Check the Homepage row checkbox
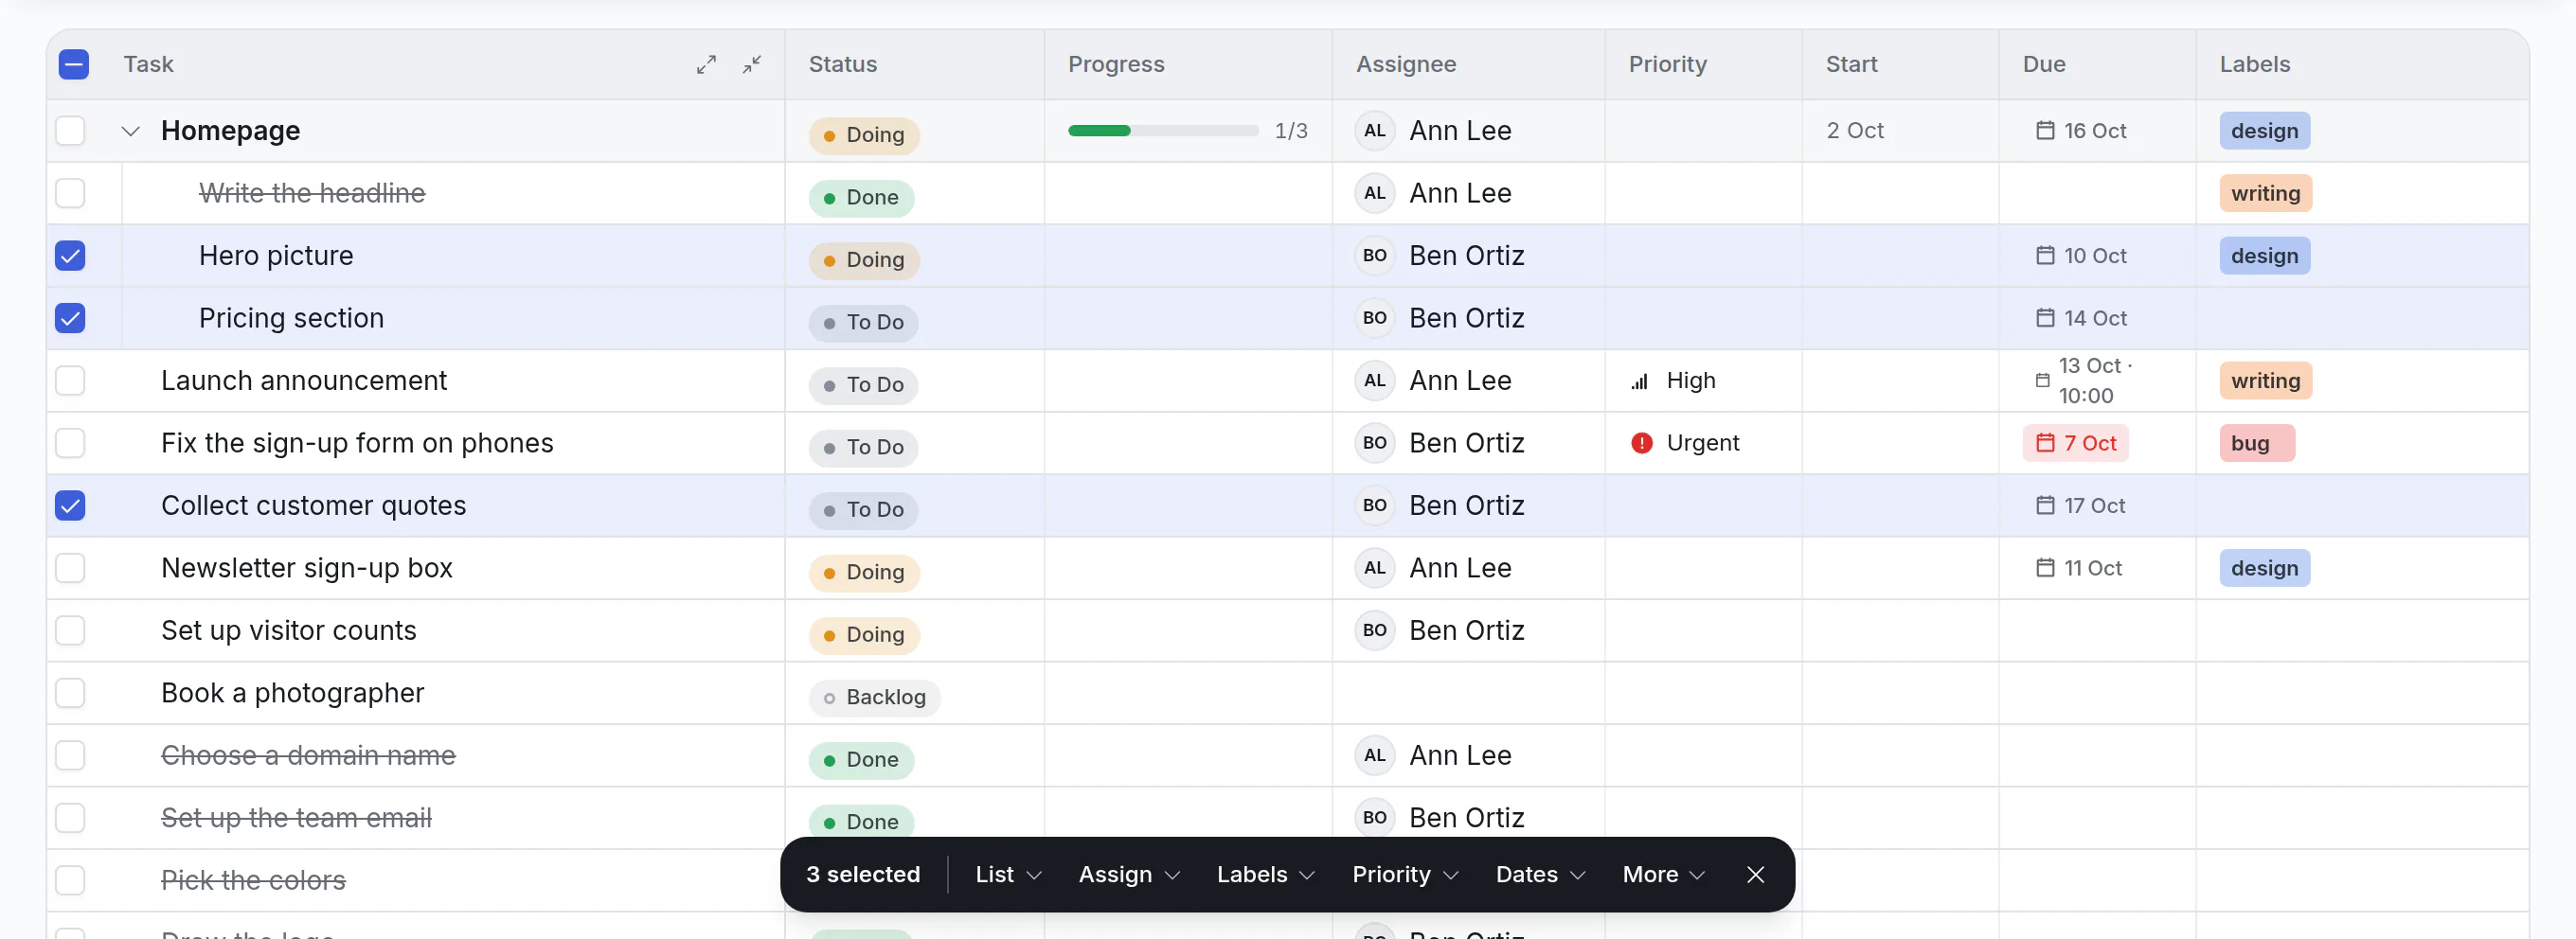Image resolution: width=2576 pixels, height=939 pixels. (70, 131)
